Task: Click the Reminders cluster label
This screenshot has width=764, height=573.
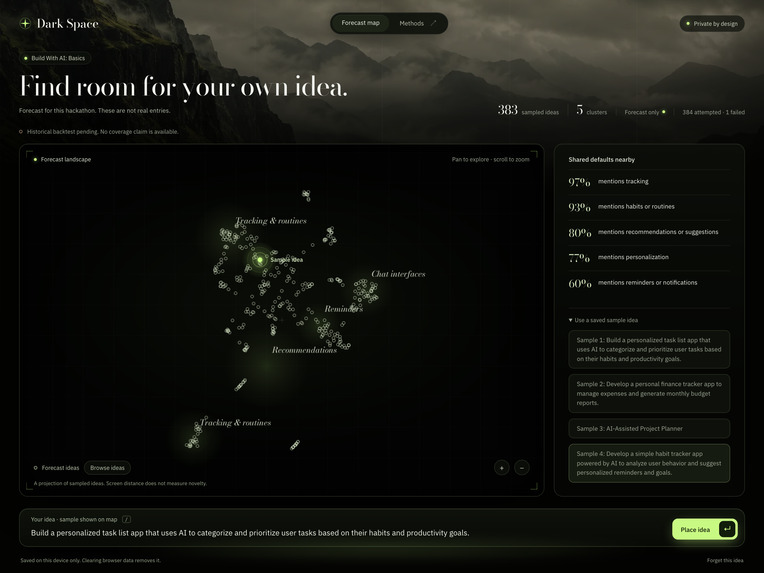Action: [344, 309]
